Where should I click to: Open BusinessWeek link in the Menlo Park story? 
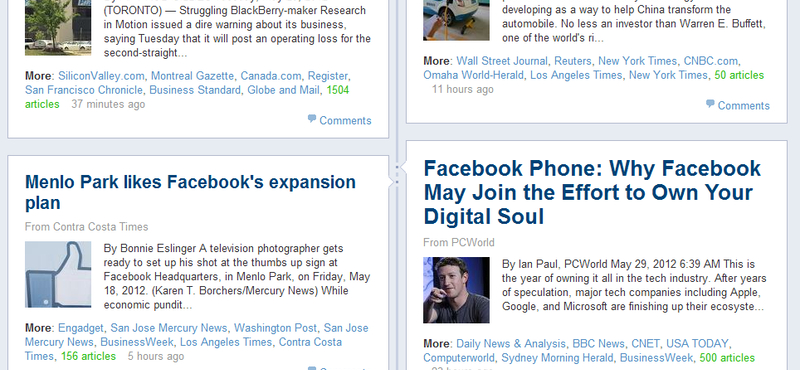[137, 342]
